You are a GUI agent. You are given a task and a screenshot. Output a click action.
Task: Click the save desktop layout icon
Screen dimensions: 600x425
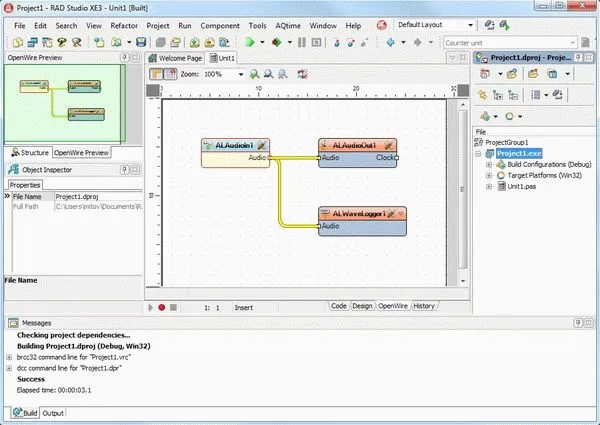488,24
